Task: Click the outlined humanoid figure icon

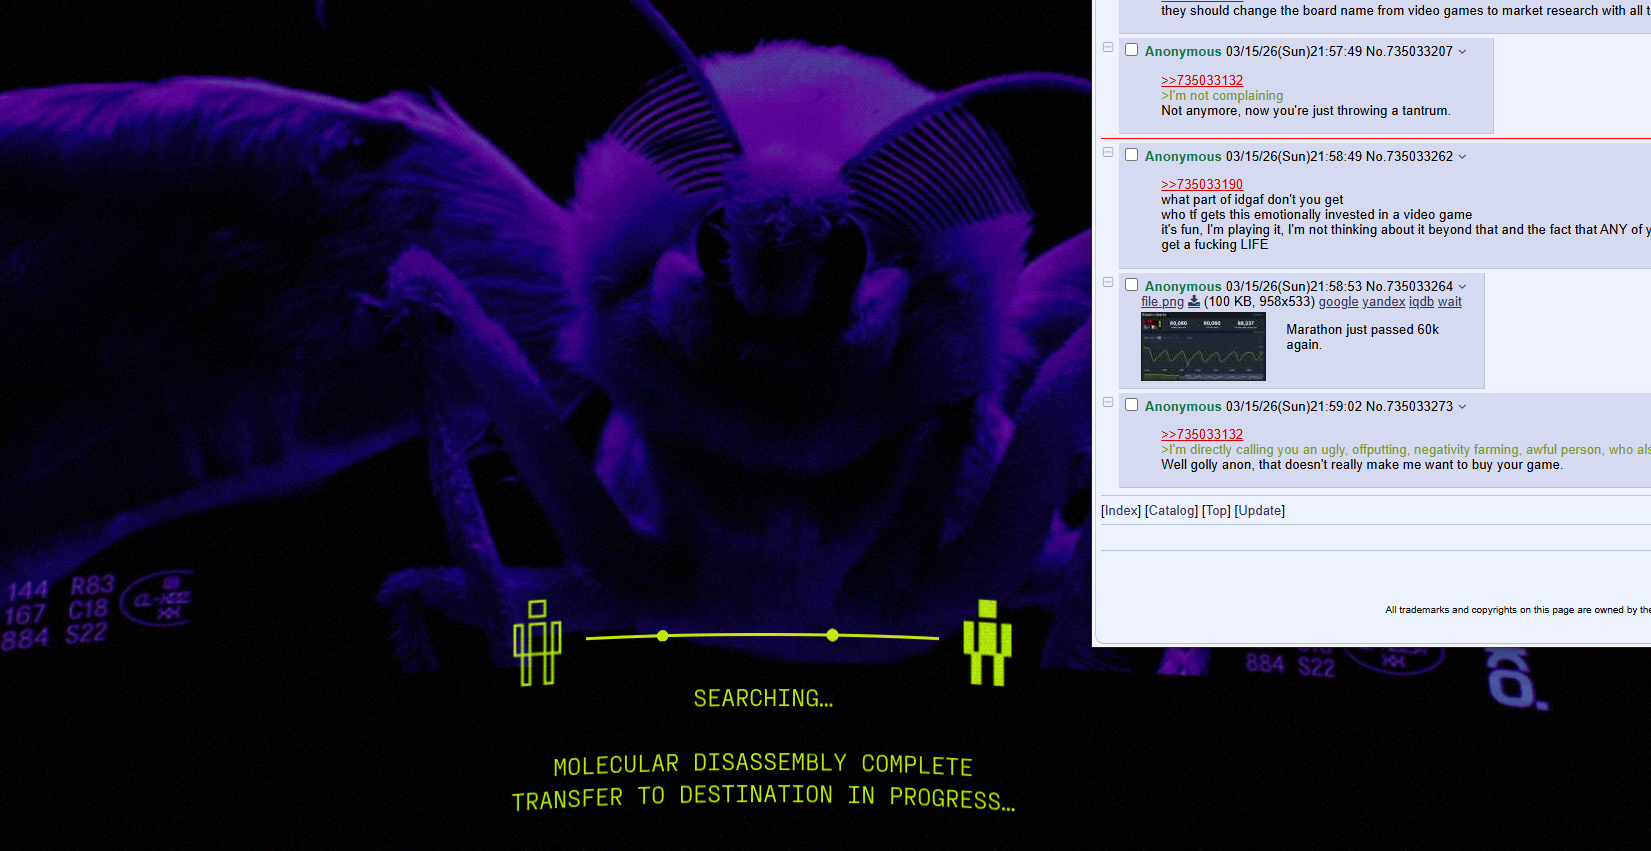Action: click(x=537, y=643)
